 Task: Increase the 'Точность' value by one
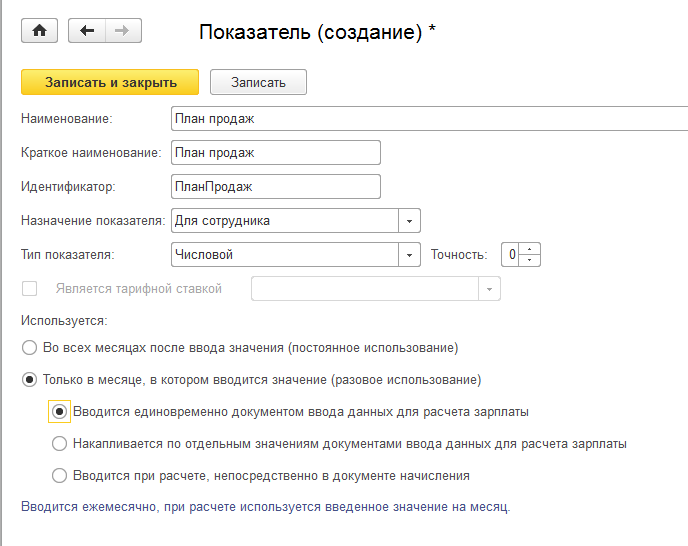(531, 249)
